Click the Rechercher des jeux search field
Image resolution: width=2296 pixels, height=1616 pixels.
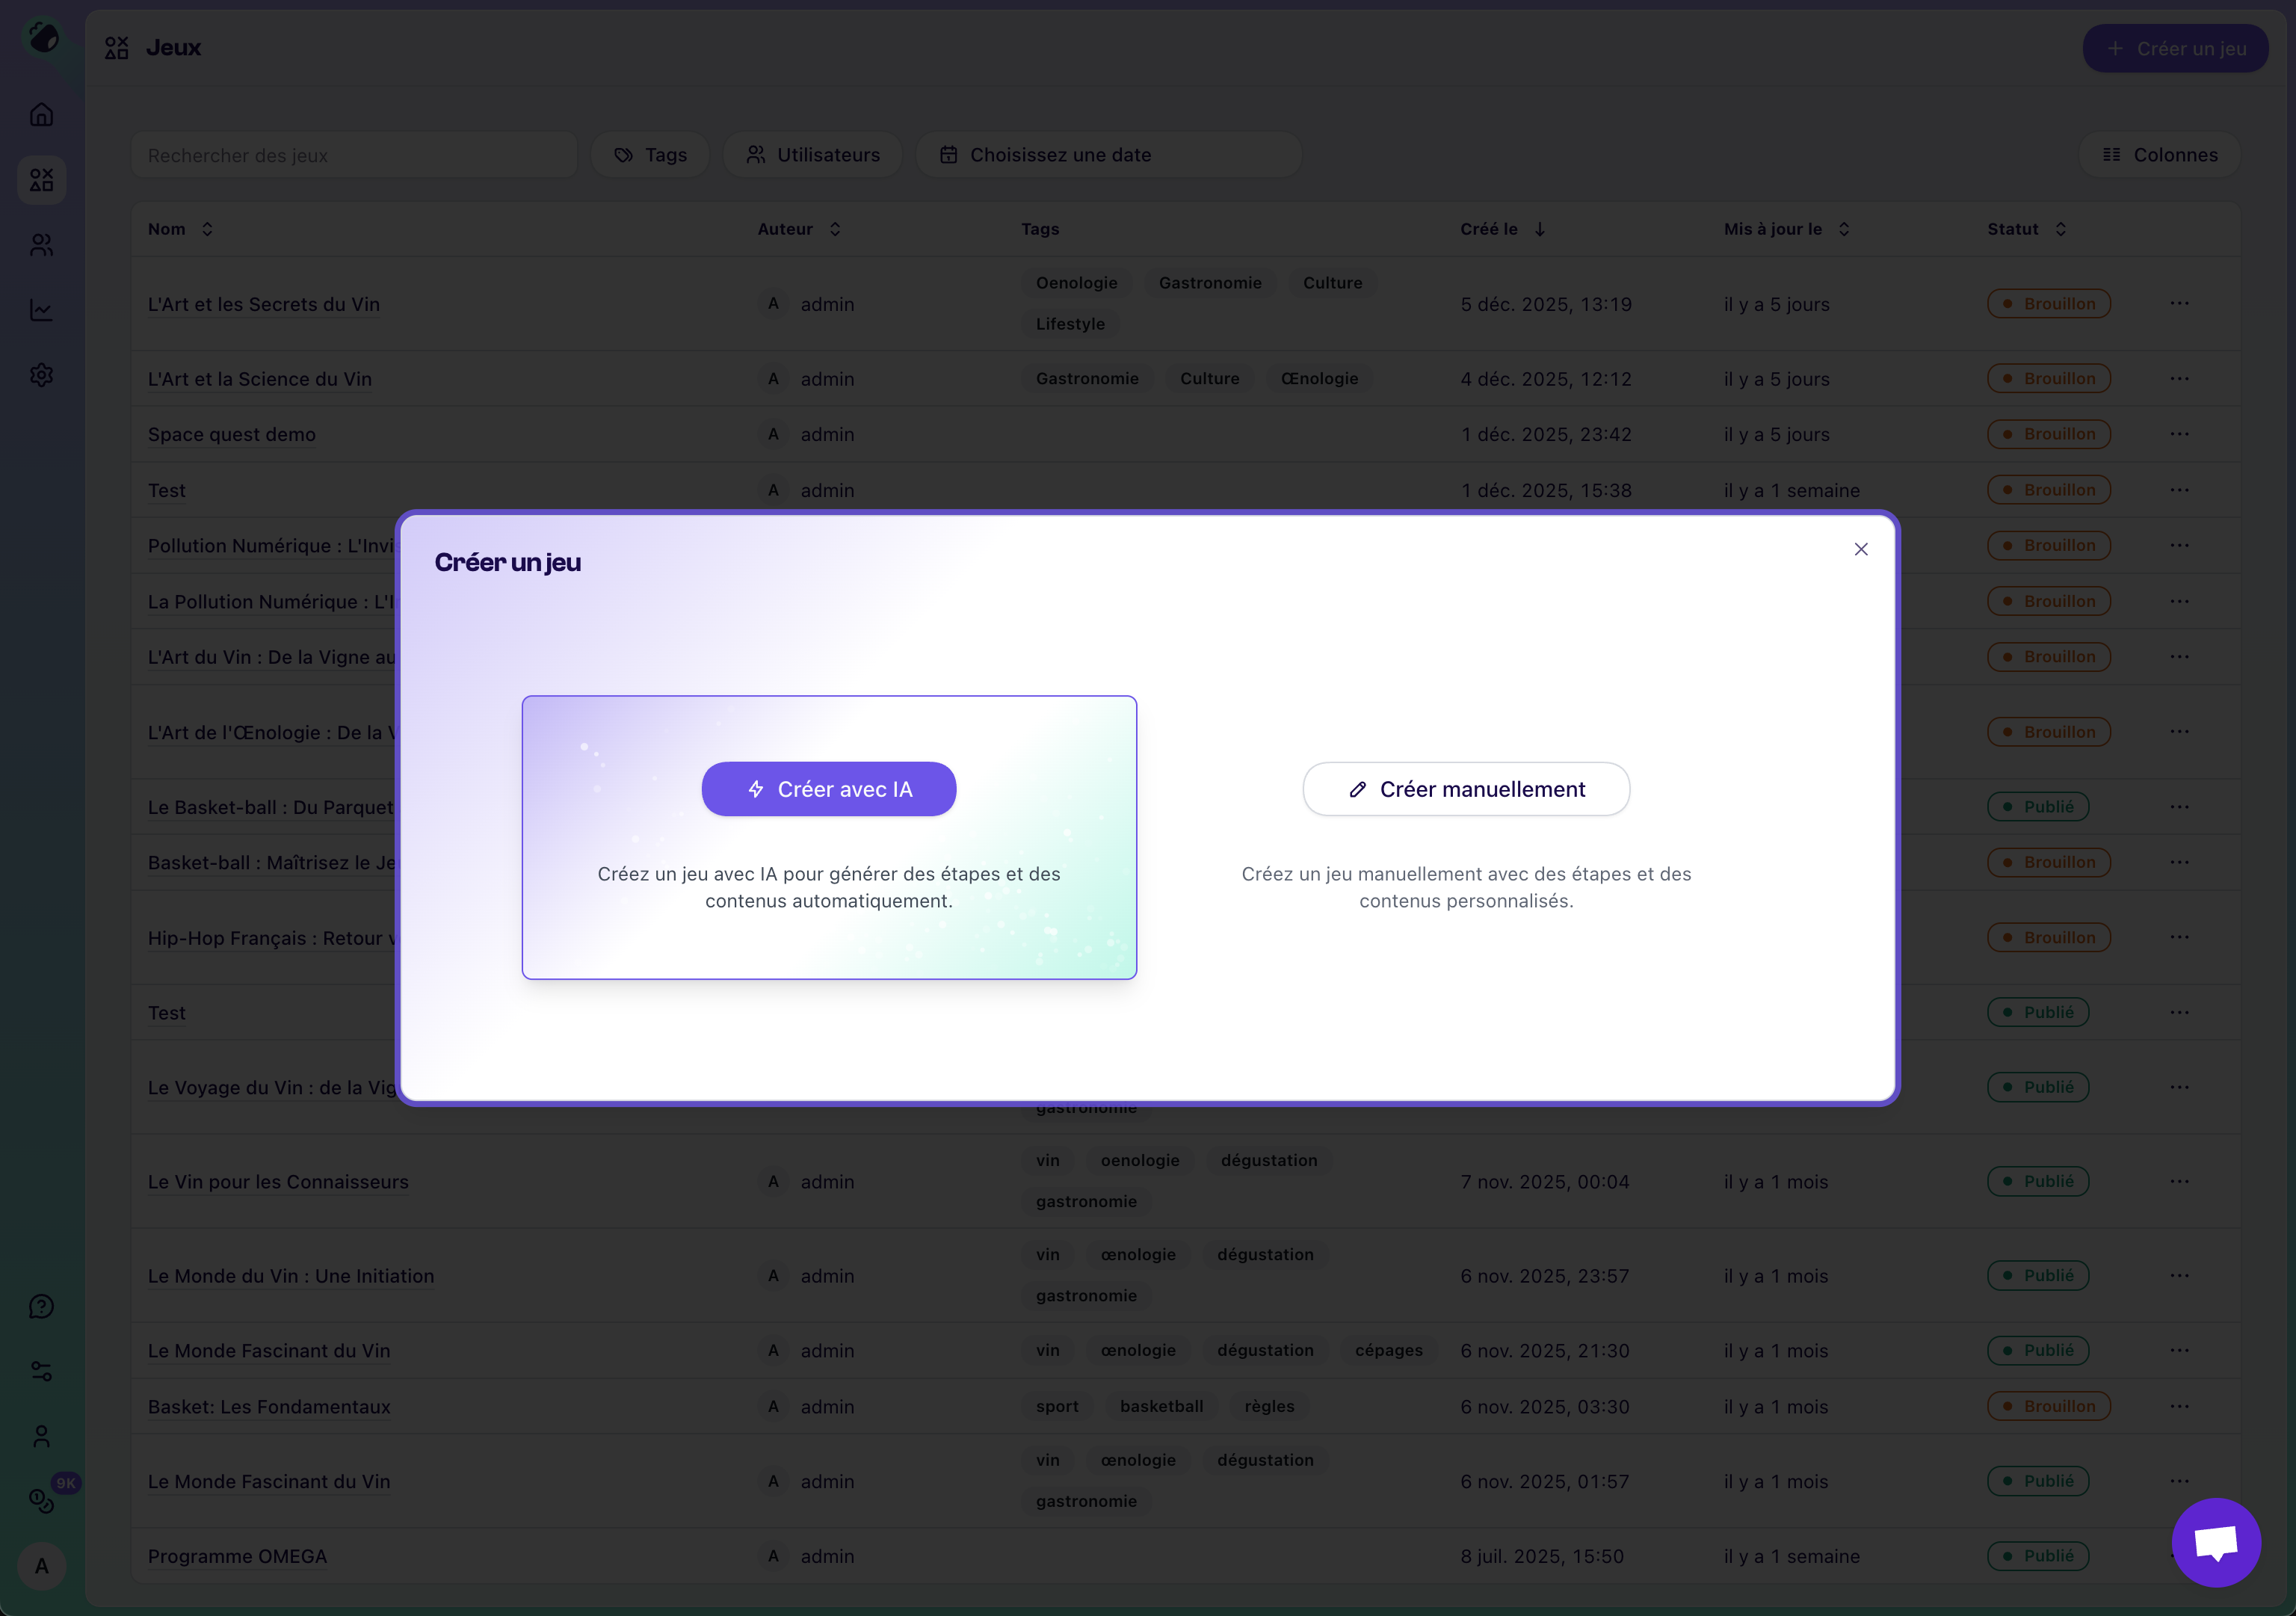point(354,155)
